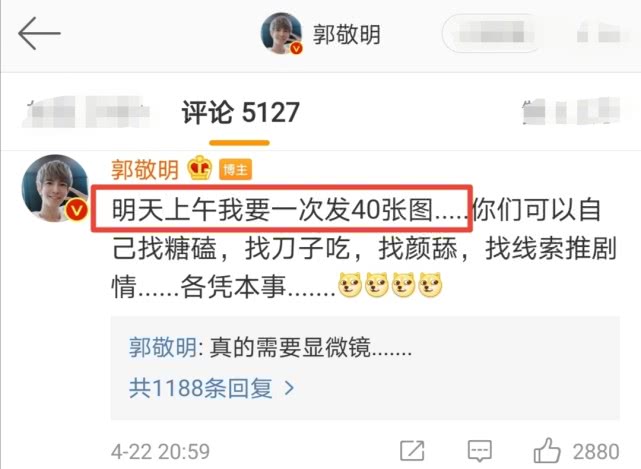
Task: Tap the comment reply bubble icon
Action: tap(479, 451)
